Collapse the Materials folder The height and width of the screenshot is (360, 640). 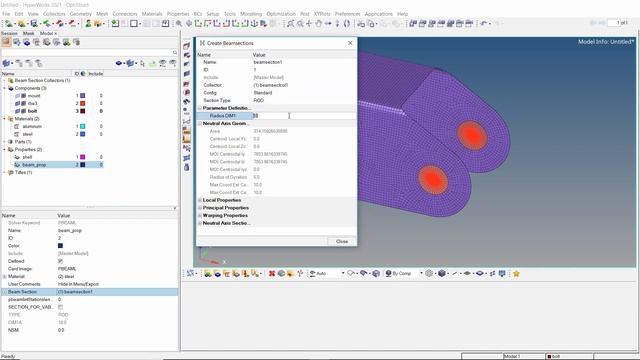4,119
